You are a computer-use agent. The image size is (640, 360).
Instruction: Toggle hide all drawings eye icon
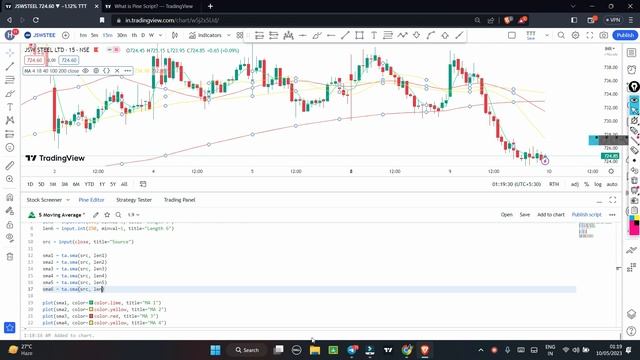[10, 238]
